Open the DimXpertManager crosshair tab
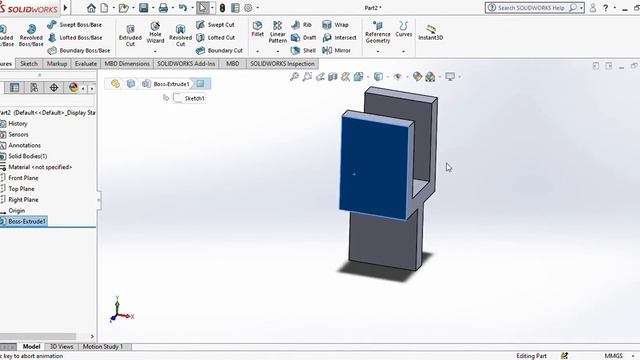 pyautogui.click(x=53, y=87)
